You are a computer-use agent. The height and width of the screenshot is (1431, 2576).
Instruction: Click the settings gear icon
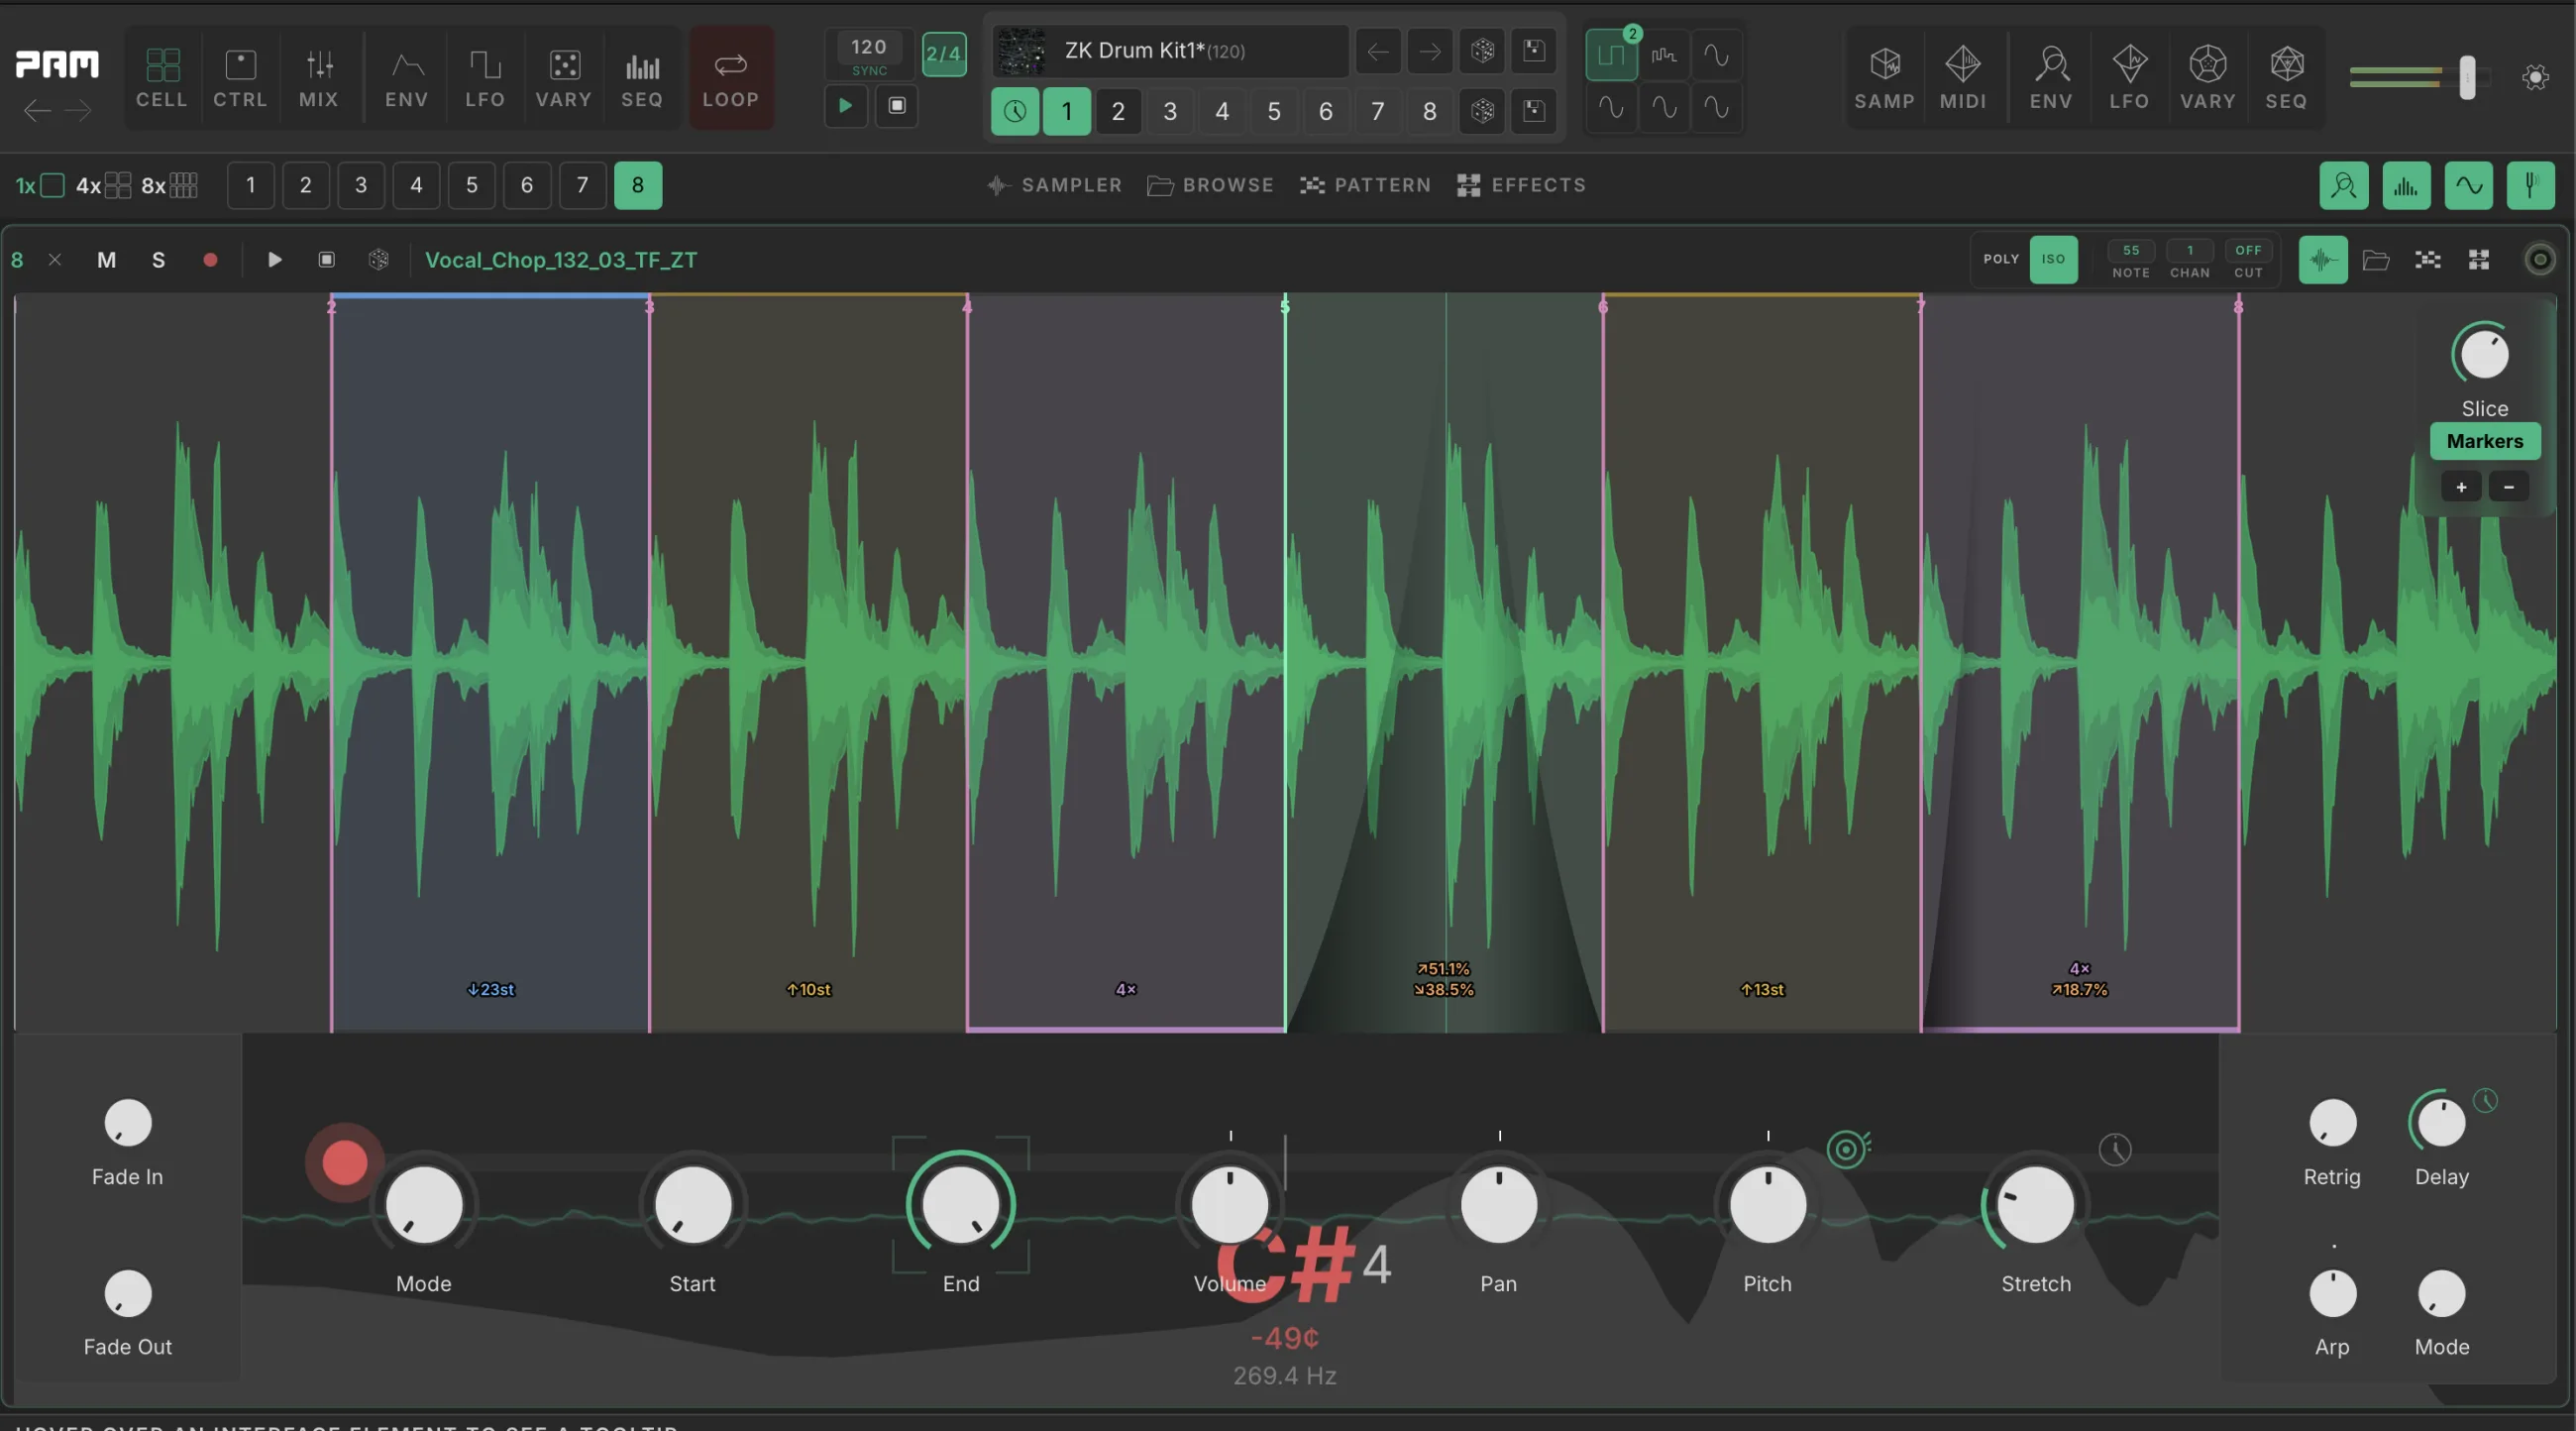pyautogui.click(x=2535, y=77)
